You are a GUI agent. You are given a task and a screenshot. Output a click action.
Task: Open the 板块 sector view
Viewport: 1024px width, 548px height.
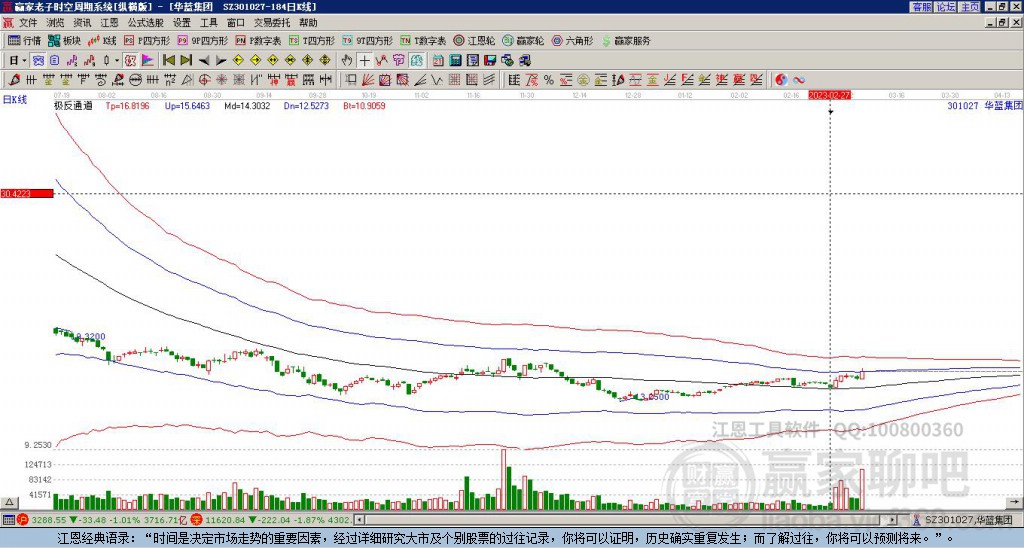coord(64,40)
